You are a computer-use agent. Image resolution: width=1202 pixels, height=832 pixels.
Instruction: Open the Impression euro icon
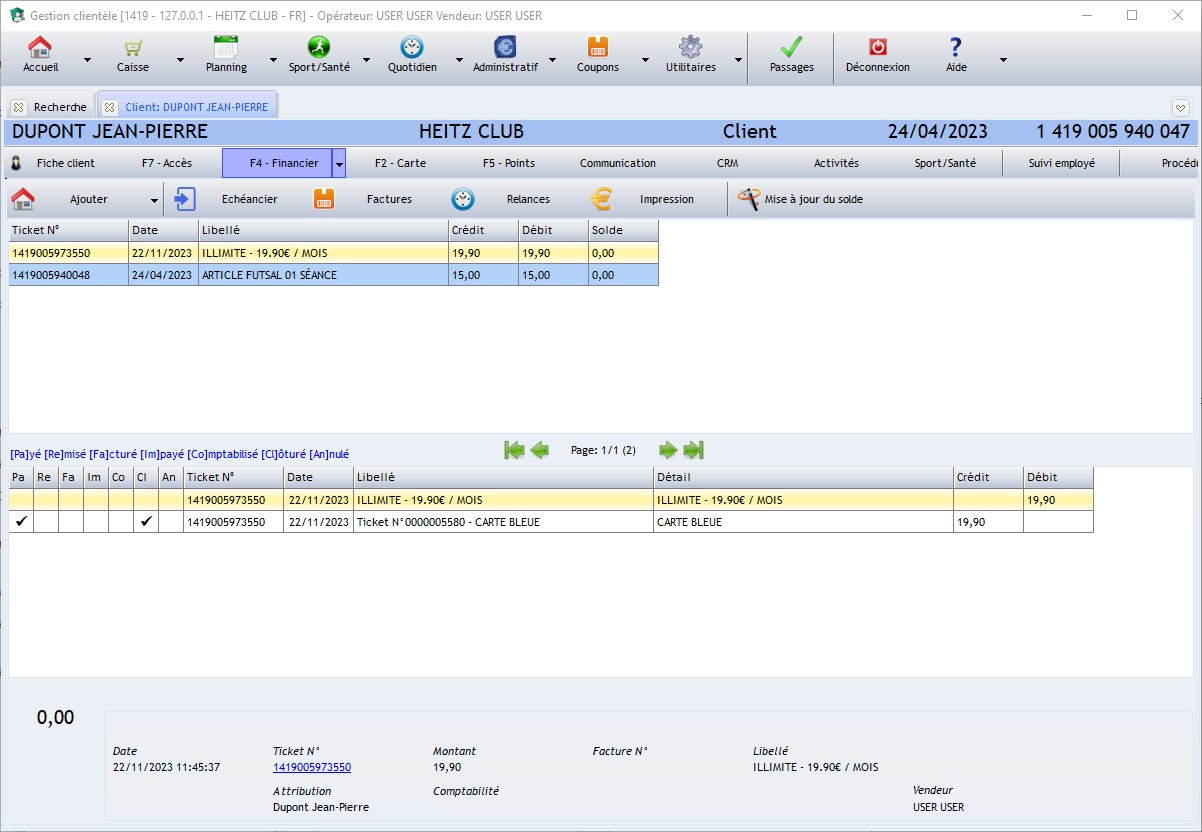[601, 199]
